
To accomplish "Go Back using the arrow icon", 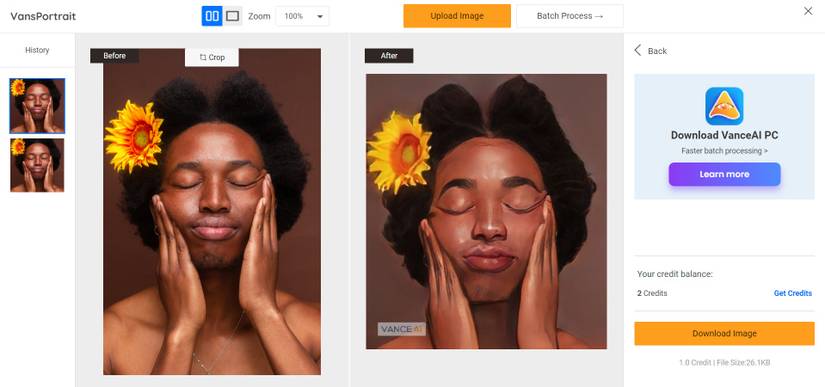I will [x=637, y=50].
